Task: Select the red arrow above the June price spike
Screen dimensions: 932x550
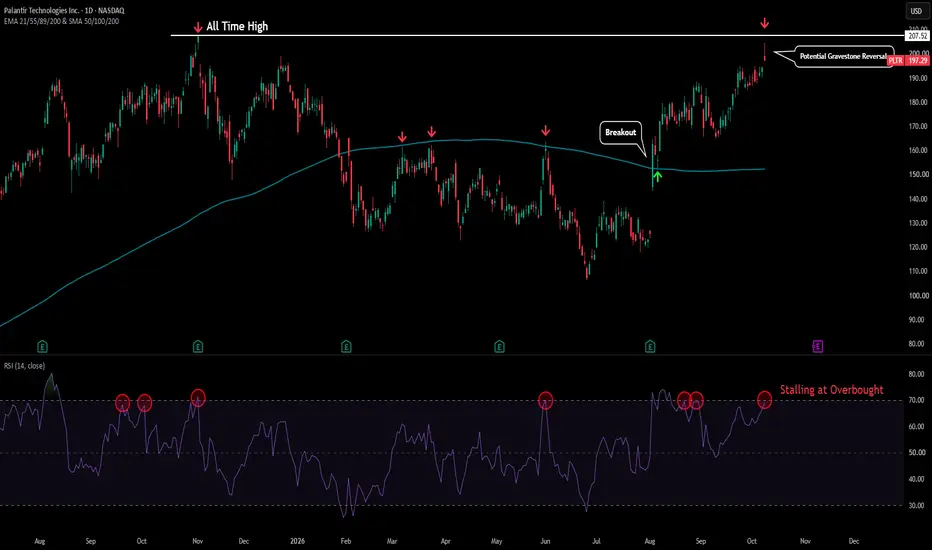Action: point(546,131)
